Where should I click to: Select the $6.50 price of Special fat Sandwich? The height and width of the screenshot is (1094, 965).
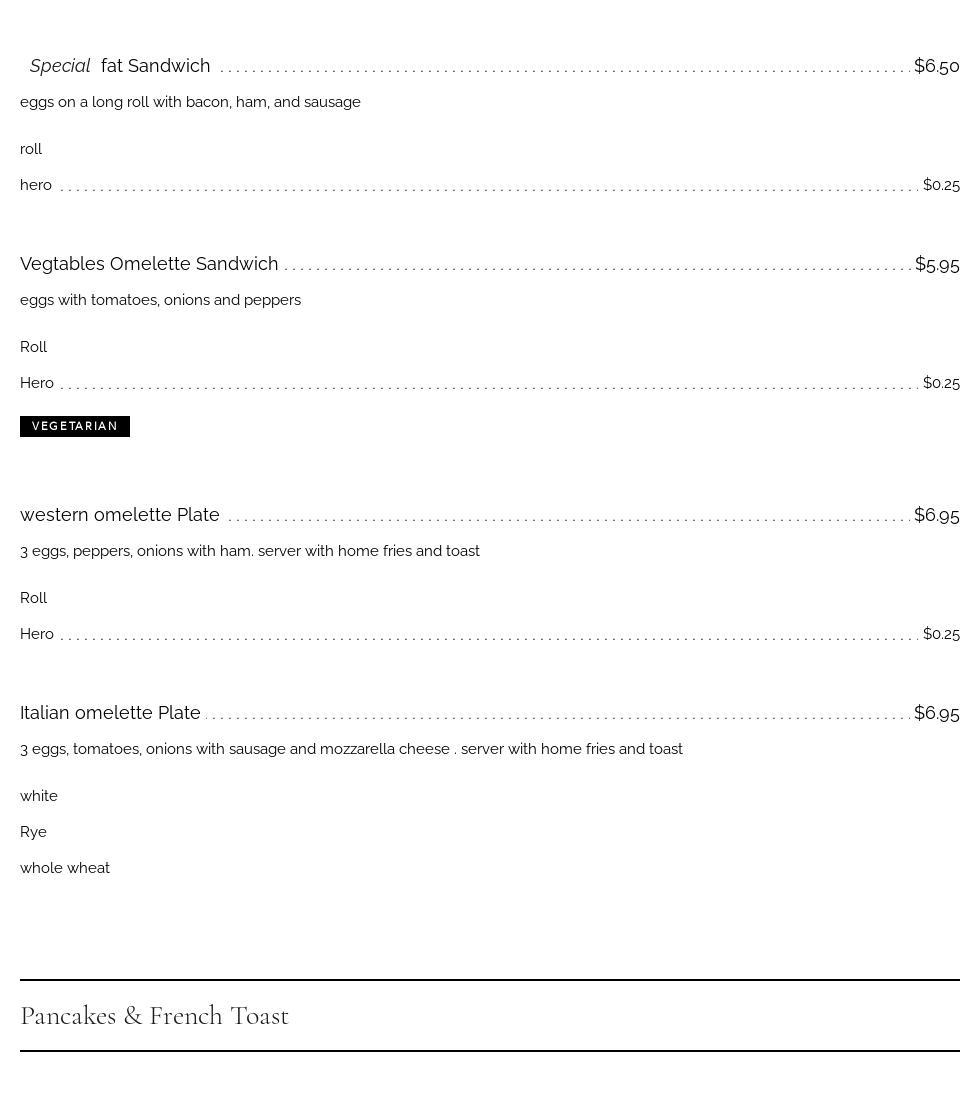(x=936, y=66)
